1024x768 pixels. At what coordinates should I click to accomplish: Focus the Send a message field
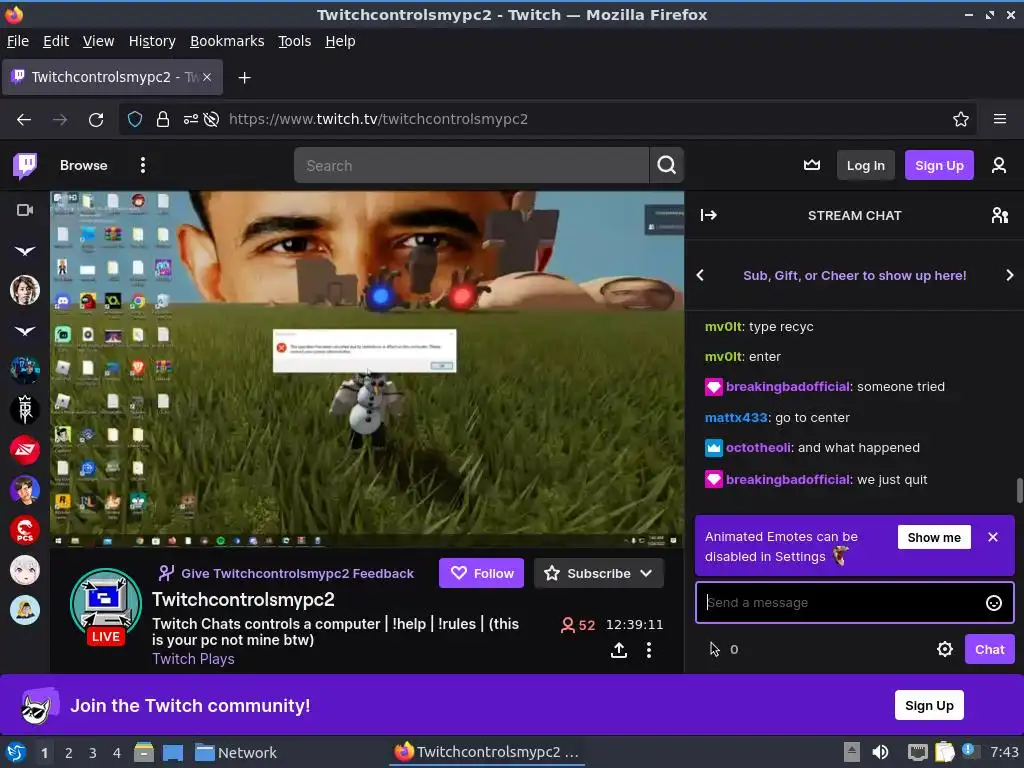(x=854, y=603)
